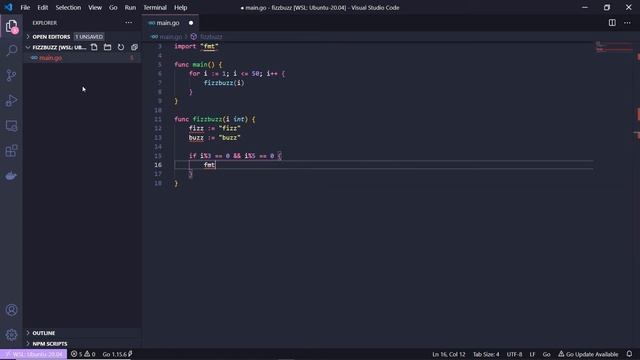Open the Explorer view in activity bar
This screenshot has height=360, width=640.
11,27
